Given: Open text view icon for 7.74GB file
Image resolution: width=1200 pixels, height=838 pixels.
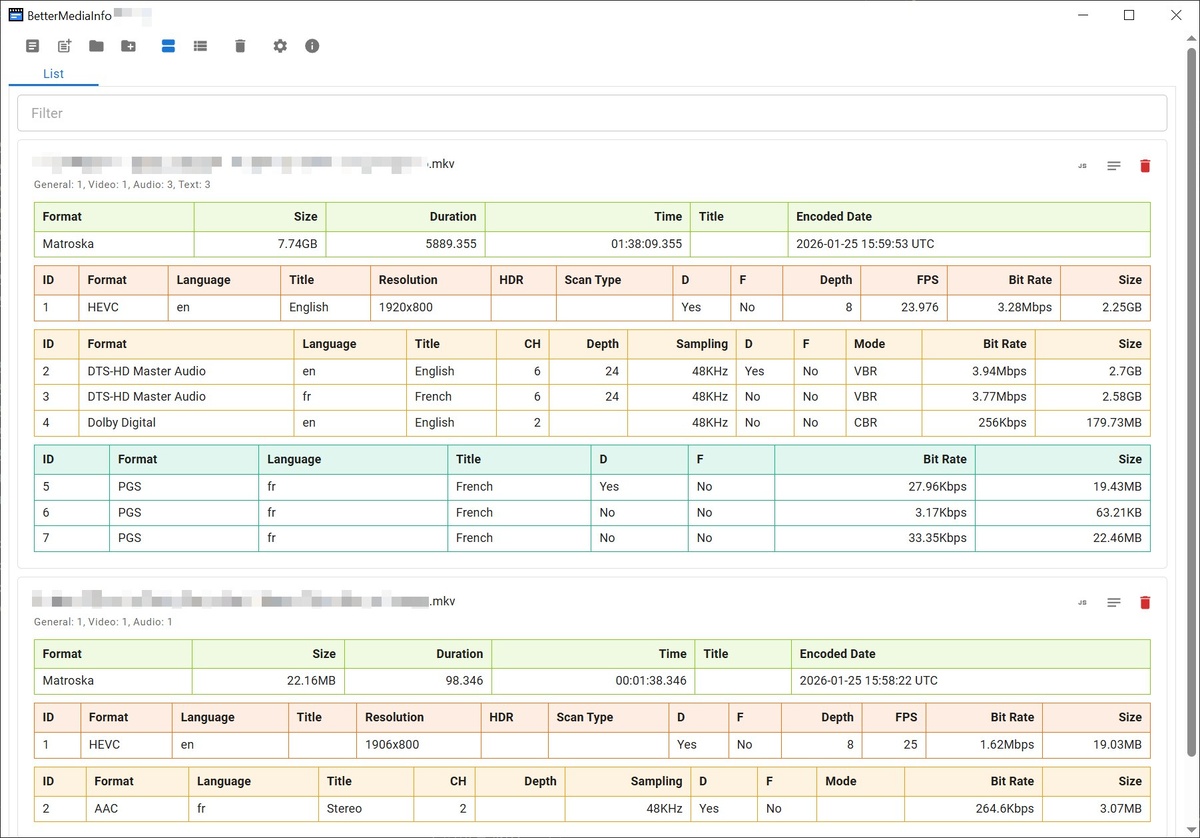Looking at the screenshot, I should click(1114, 166).
